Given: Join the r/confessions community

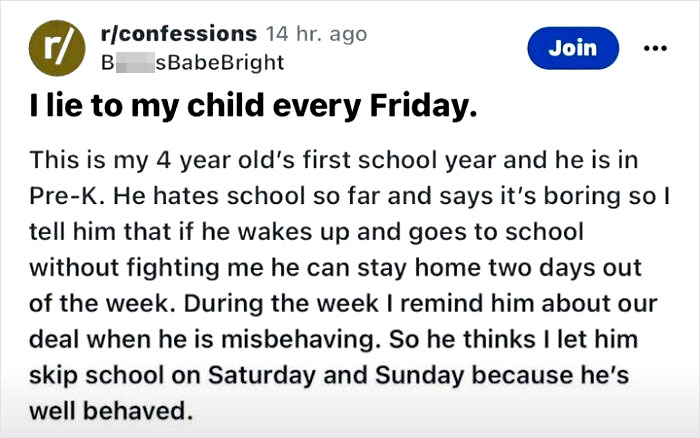Looking at the screenshot, I should tap(573, 48).
